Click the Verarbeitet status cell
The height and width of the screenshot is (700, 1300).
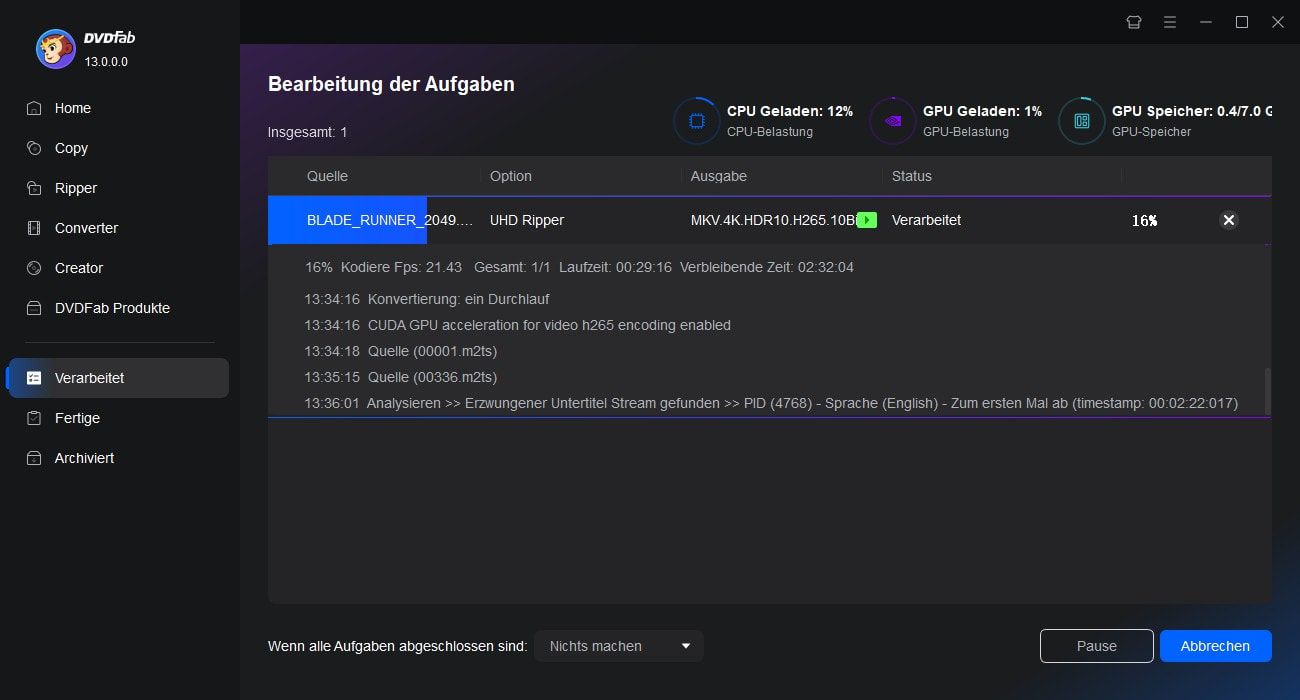[x=927, y=220]
